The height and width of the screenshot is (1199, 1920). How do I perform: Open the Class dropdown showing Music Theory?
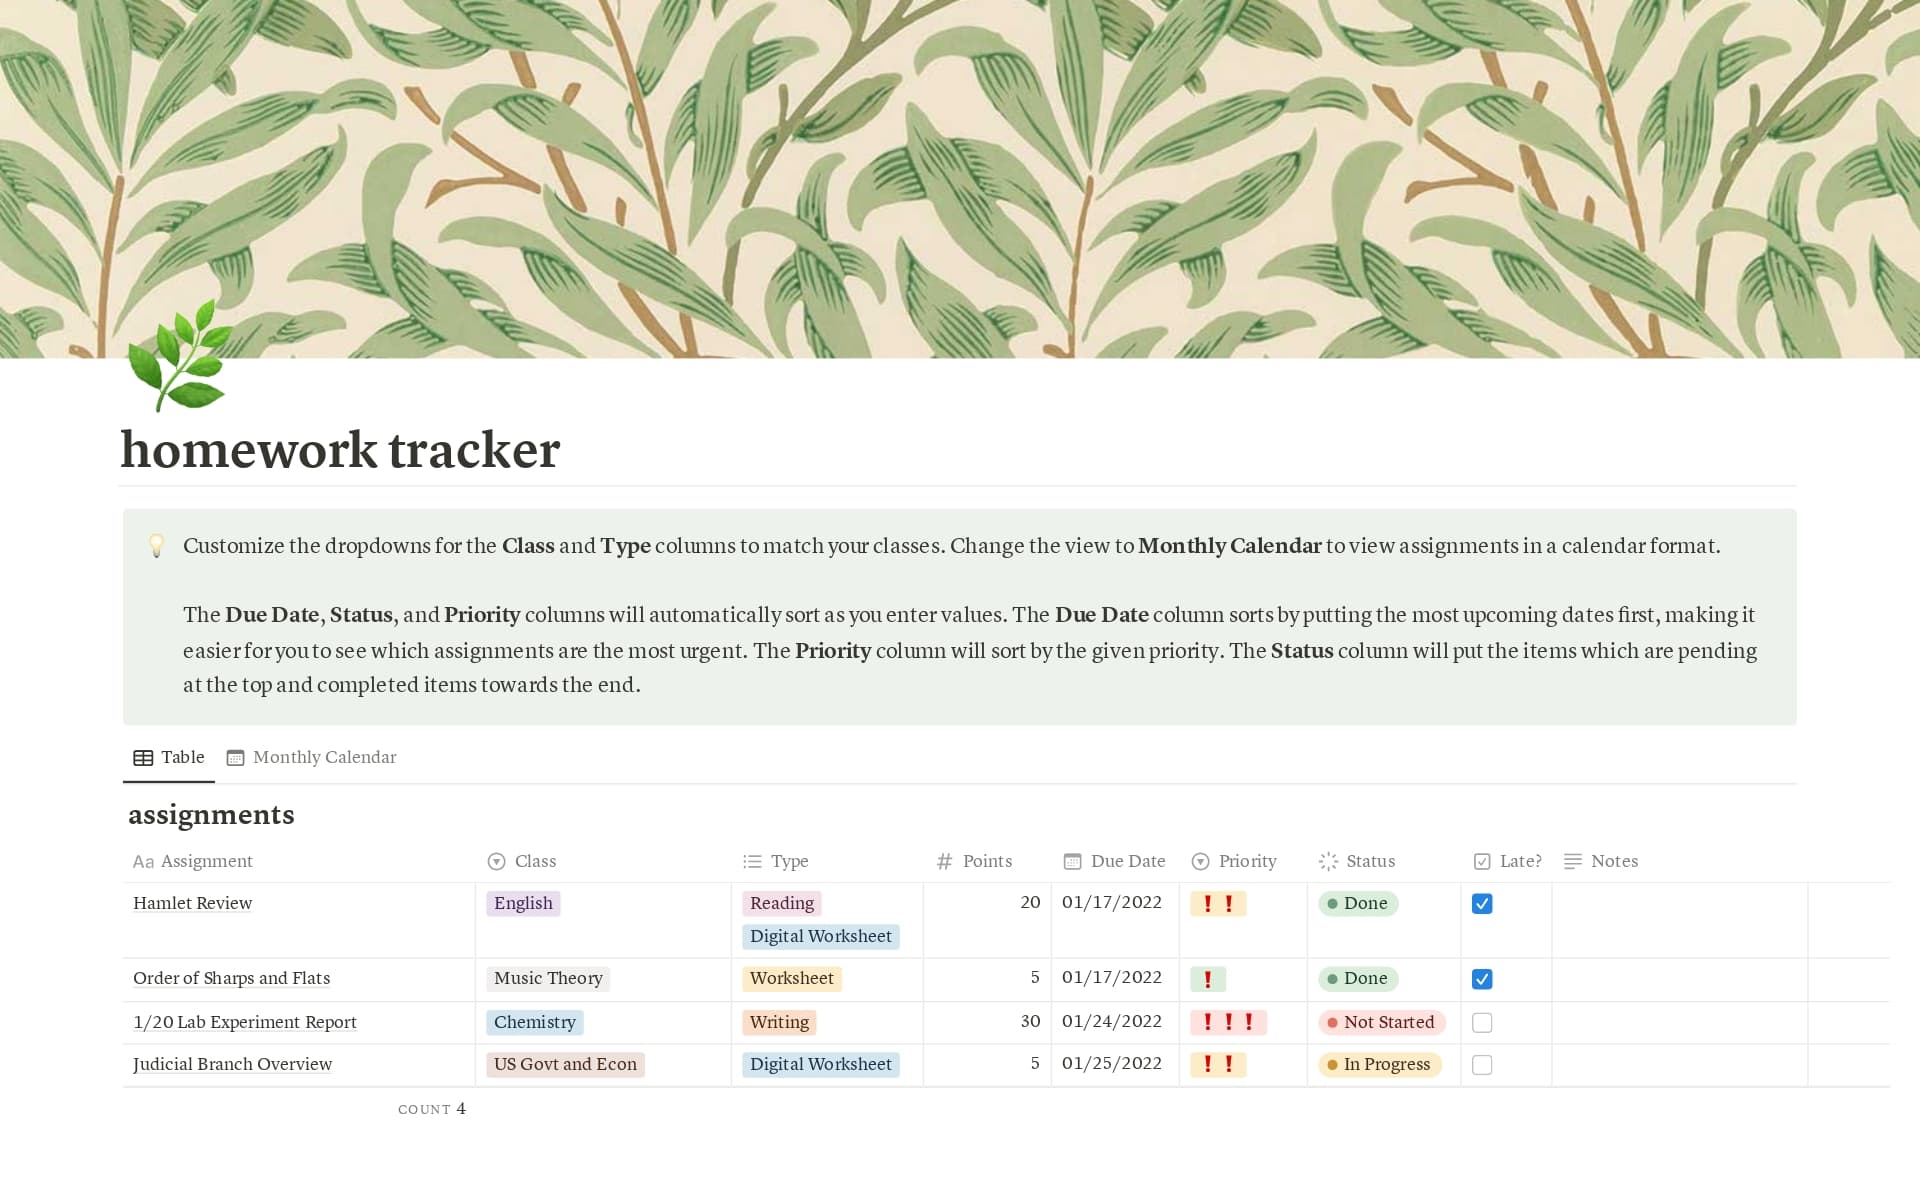[548, 979]
